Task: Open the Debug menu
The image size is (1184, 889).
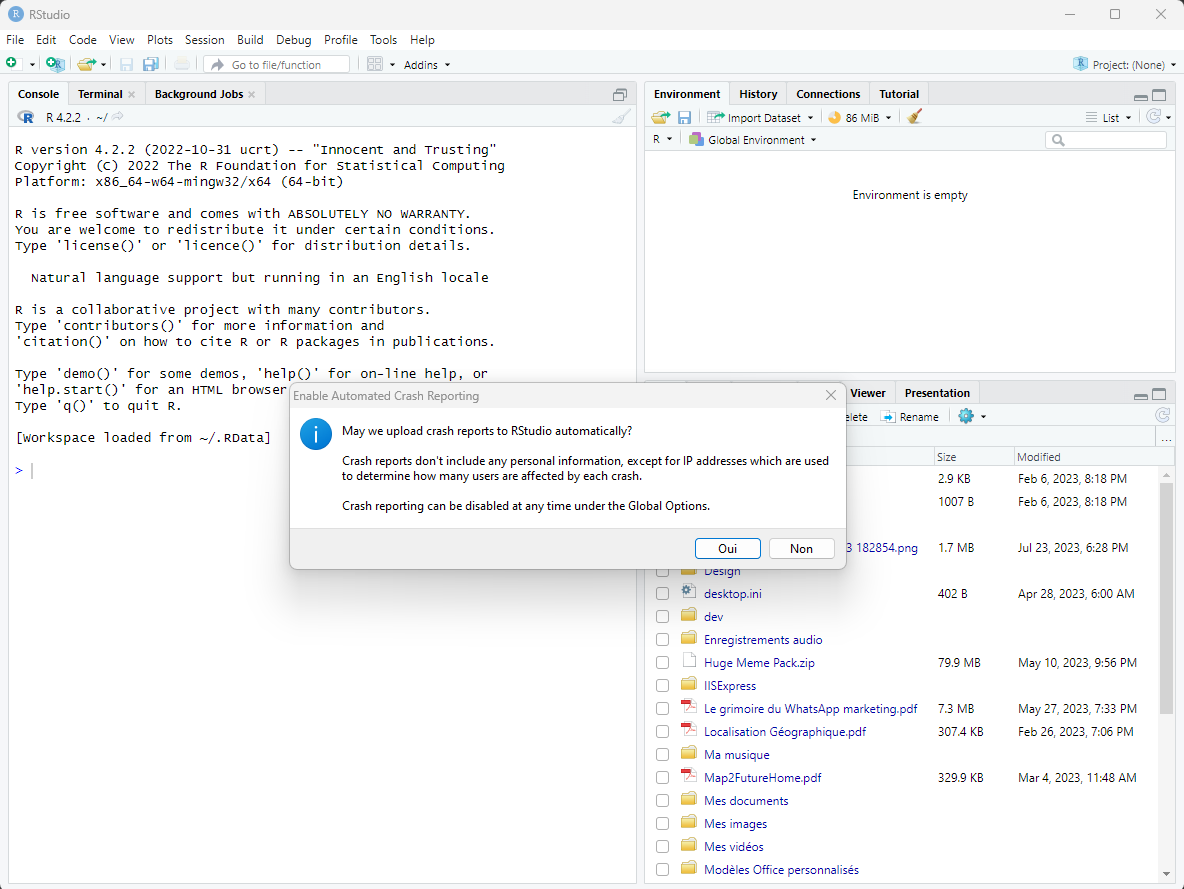Action: click(x=294, y=40)
